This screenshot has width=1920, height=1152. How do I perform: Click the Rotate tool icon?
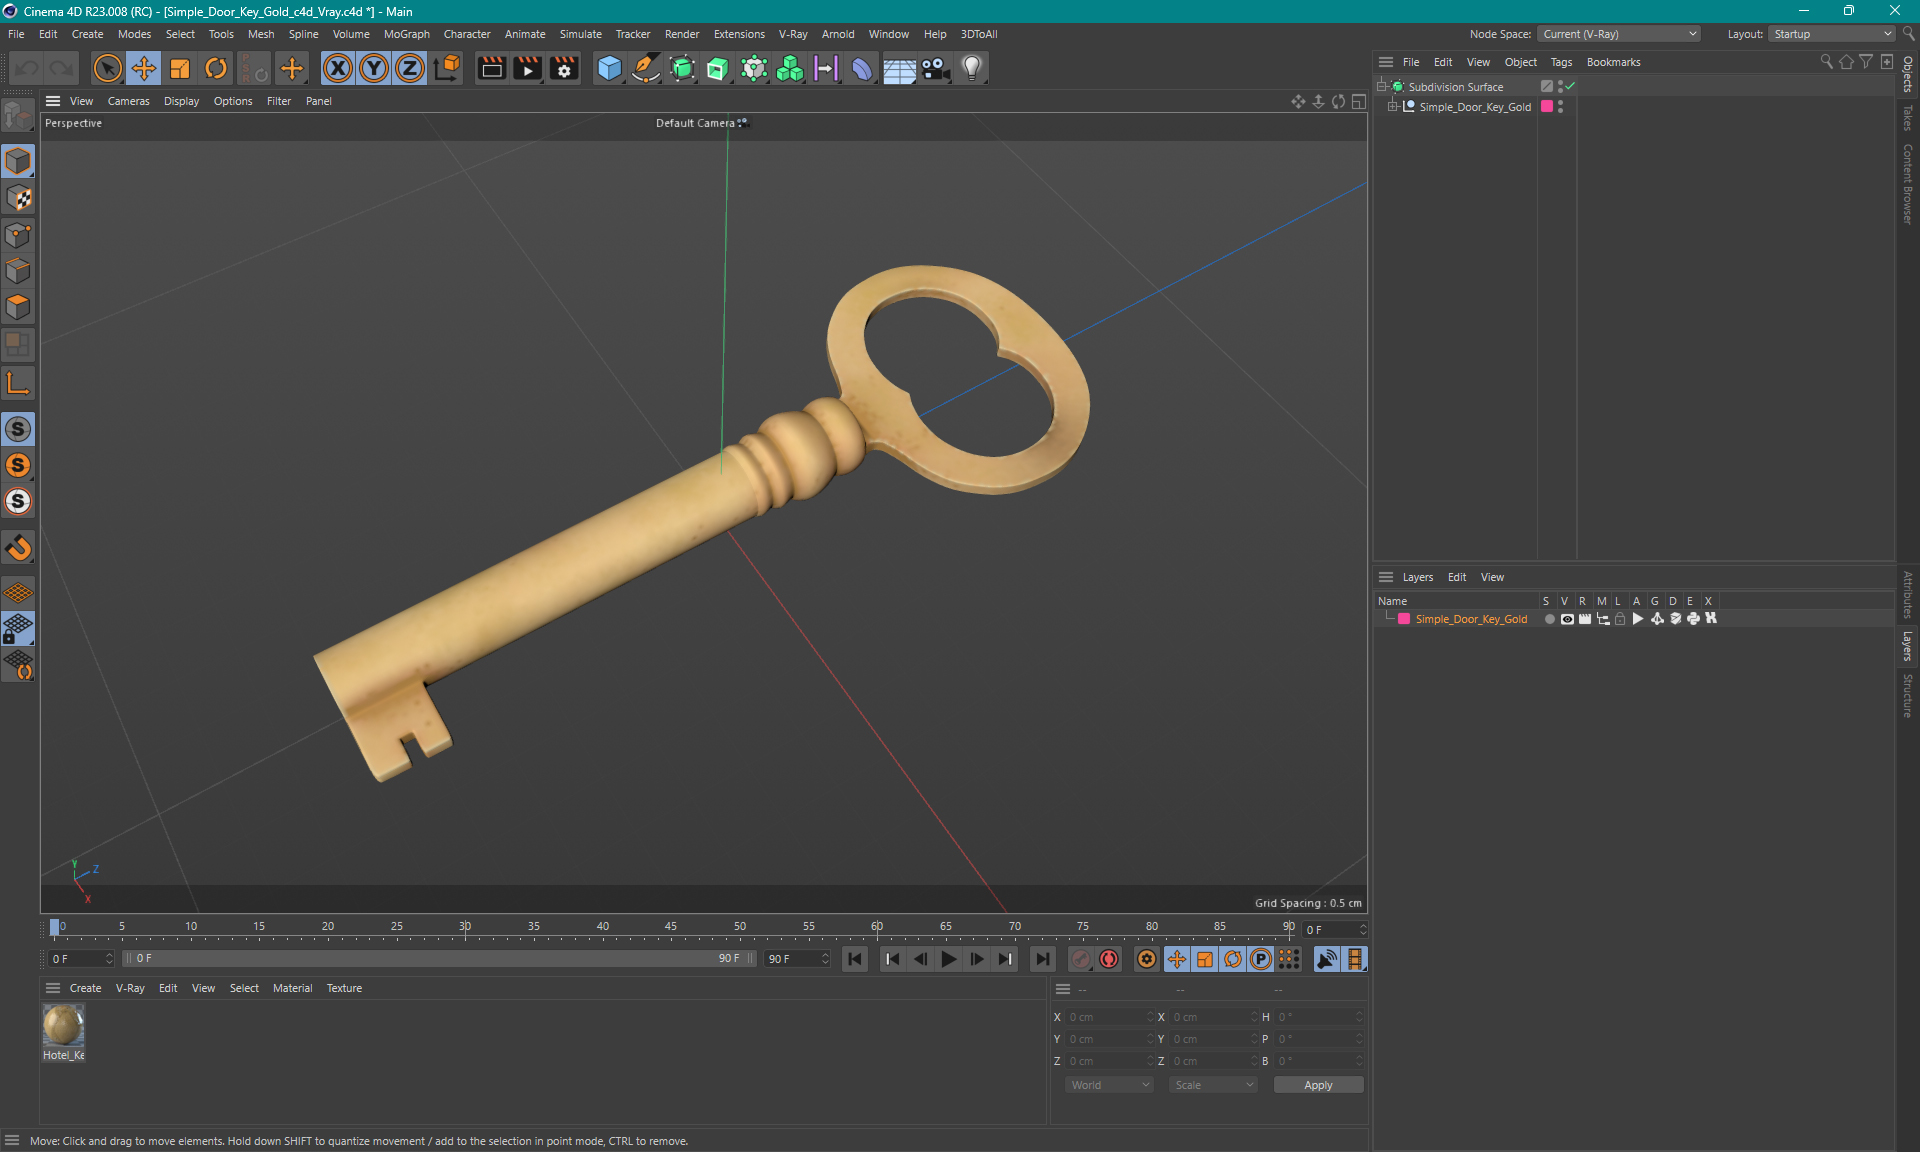[215, 67]
